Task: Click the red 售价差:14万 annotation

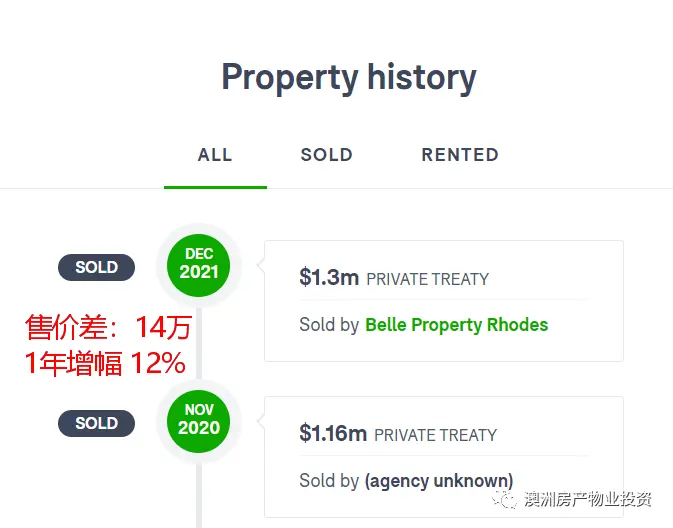Action: [109, 328]
